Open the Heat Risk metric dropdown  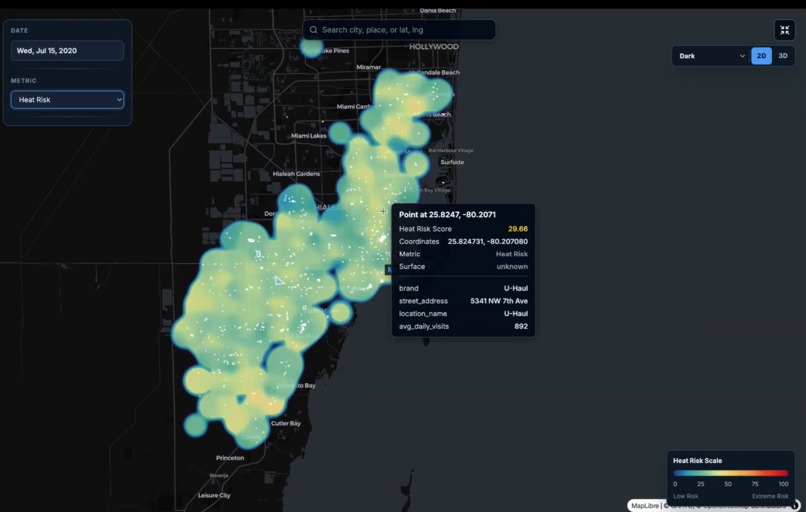(x=67, y=100)
